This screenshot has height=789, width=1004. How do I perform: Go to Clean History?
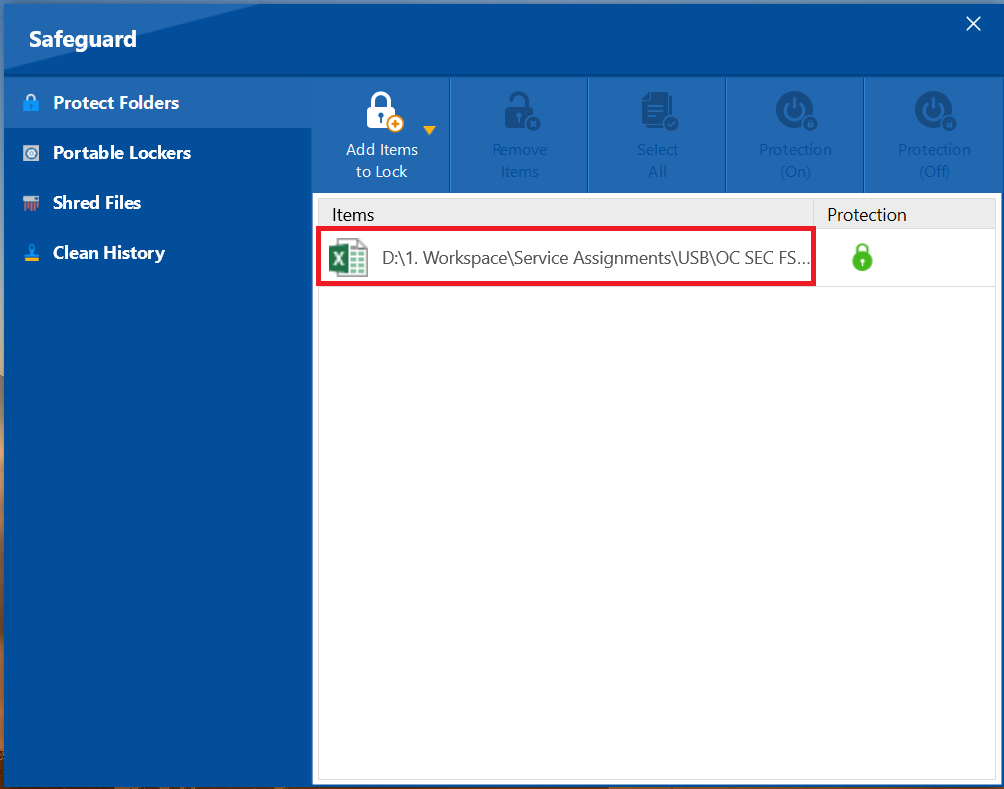(x=158, y=252)
